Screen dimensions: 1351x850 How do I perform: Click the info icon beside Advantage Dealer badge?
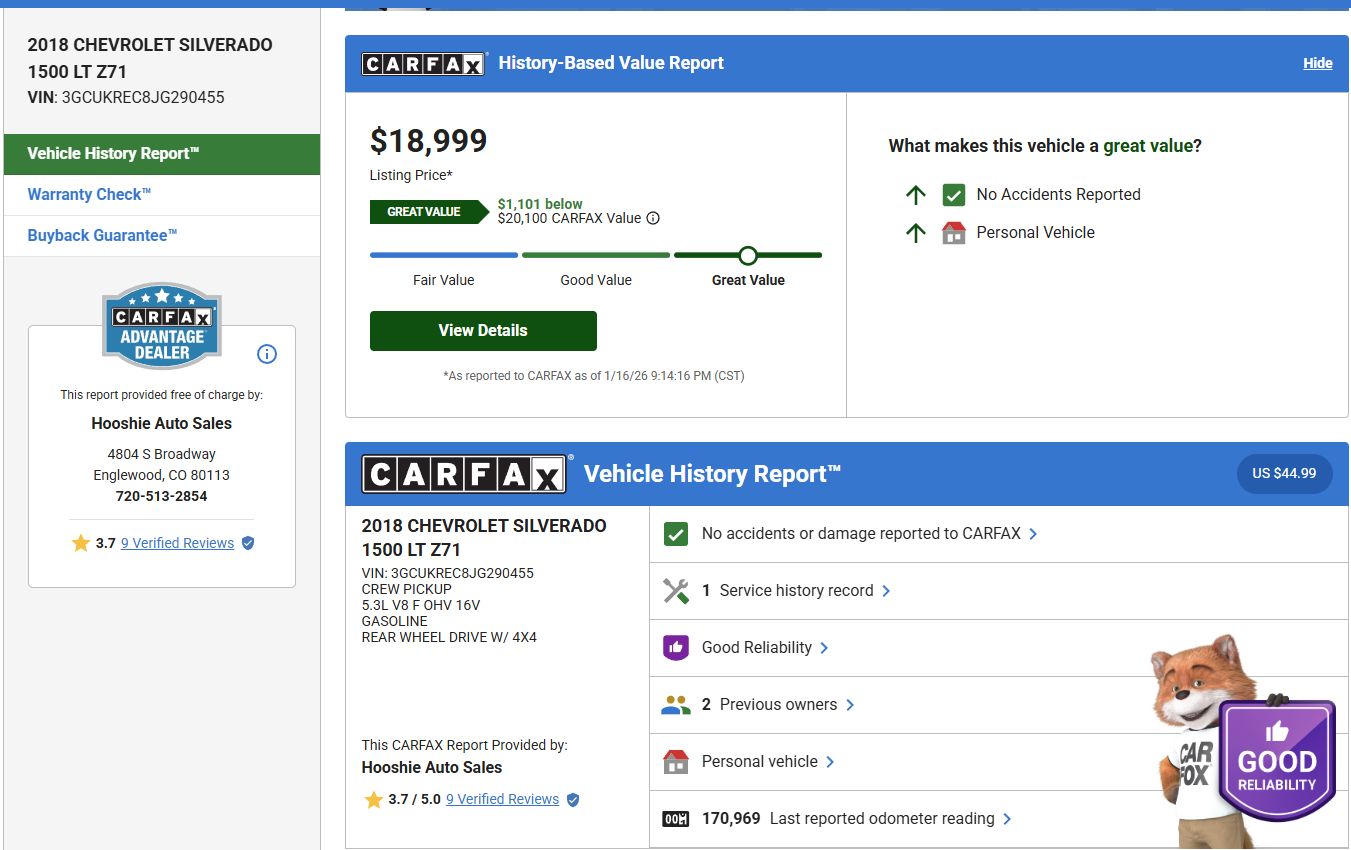[x=267, y=354]
